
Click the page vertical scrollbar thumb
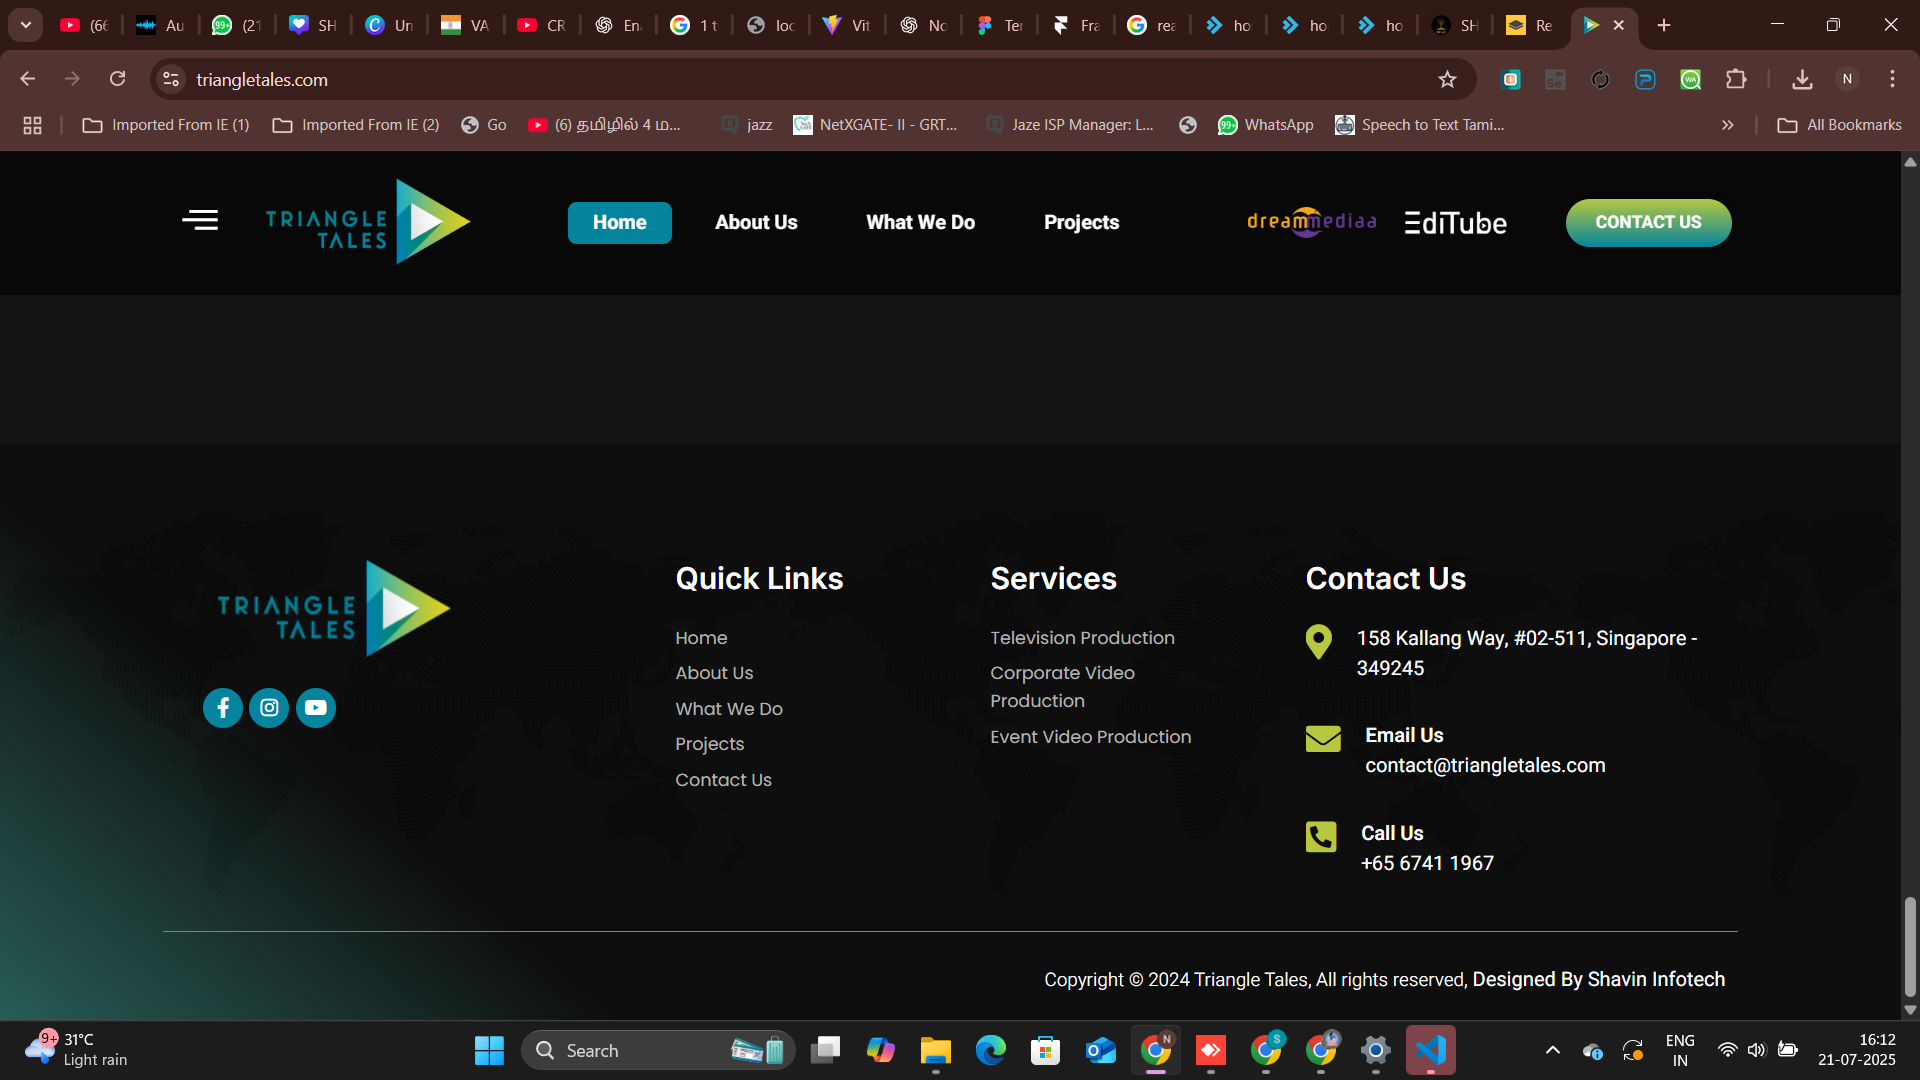[x=1910, y=945]
